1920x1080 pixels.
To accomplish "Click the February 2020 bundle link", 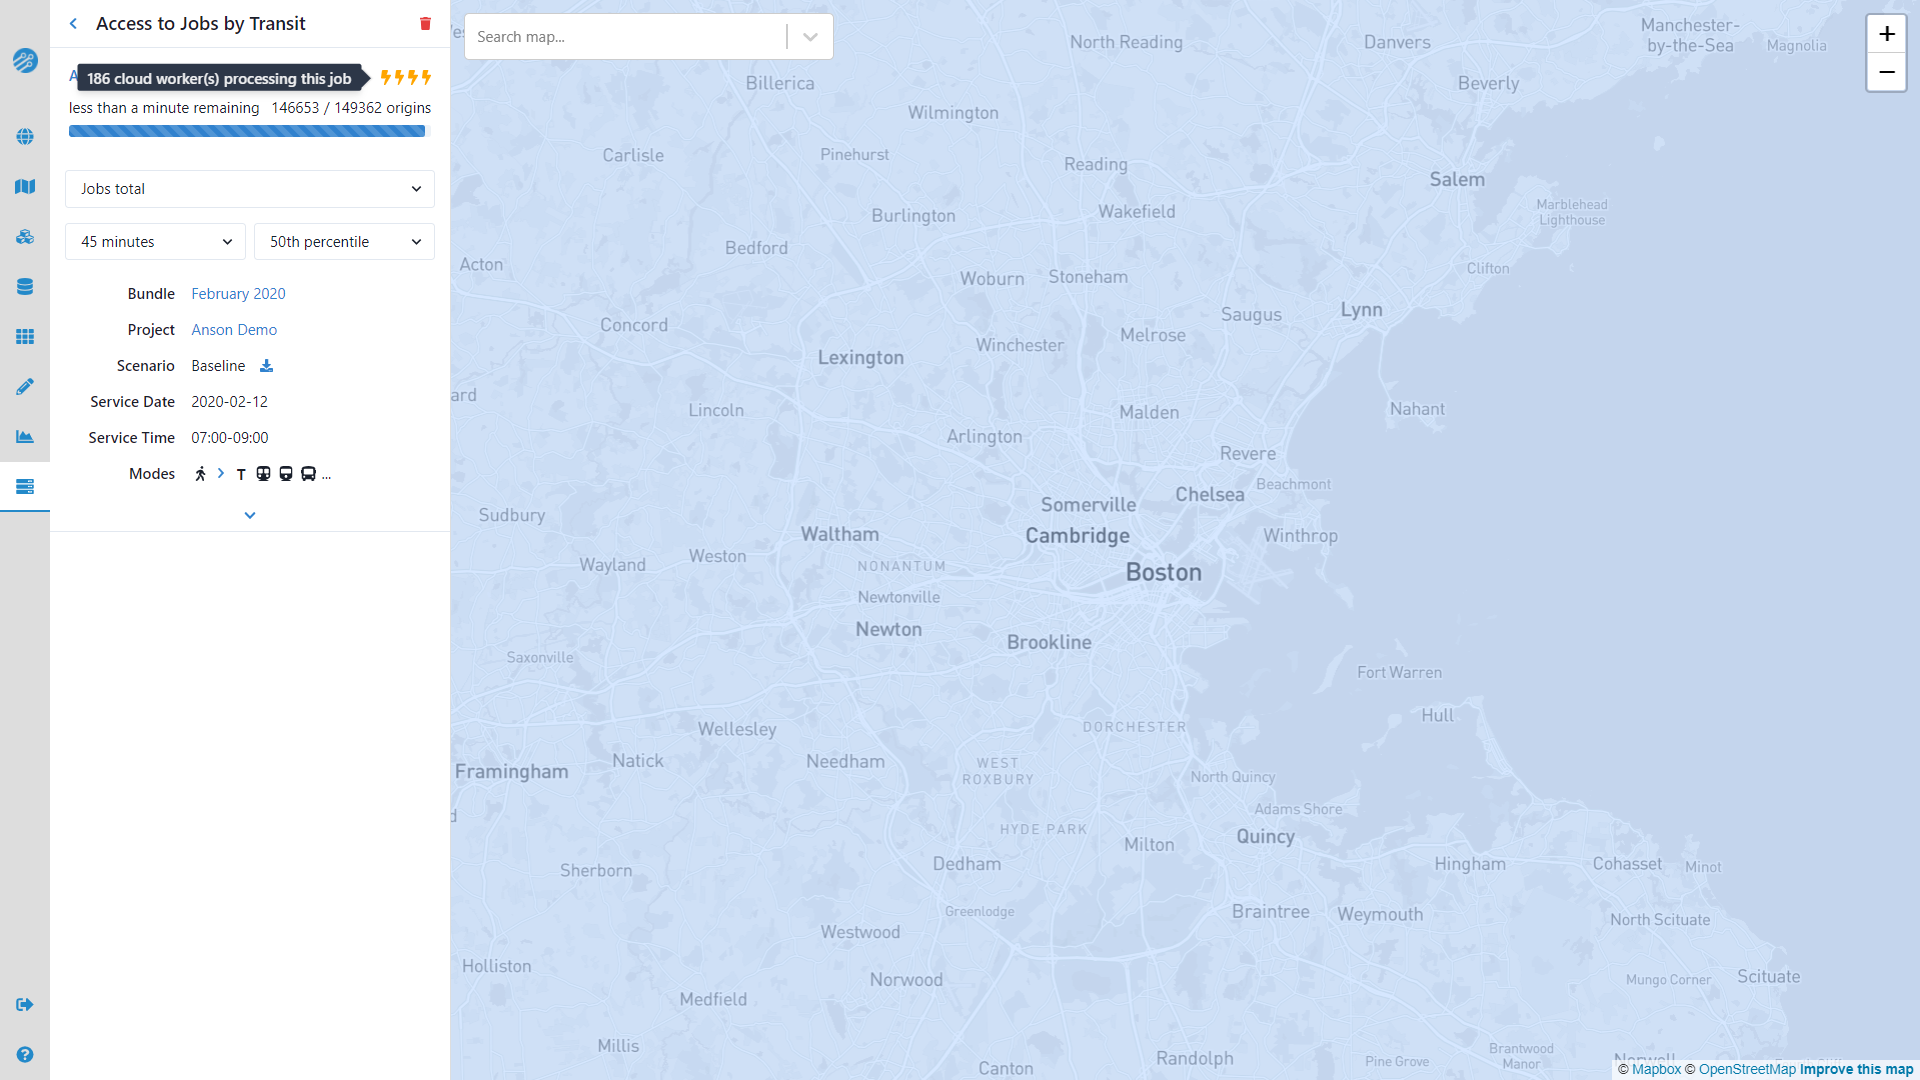I will click(237, 293).
